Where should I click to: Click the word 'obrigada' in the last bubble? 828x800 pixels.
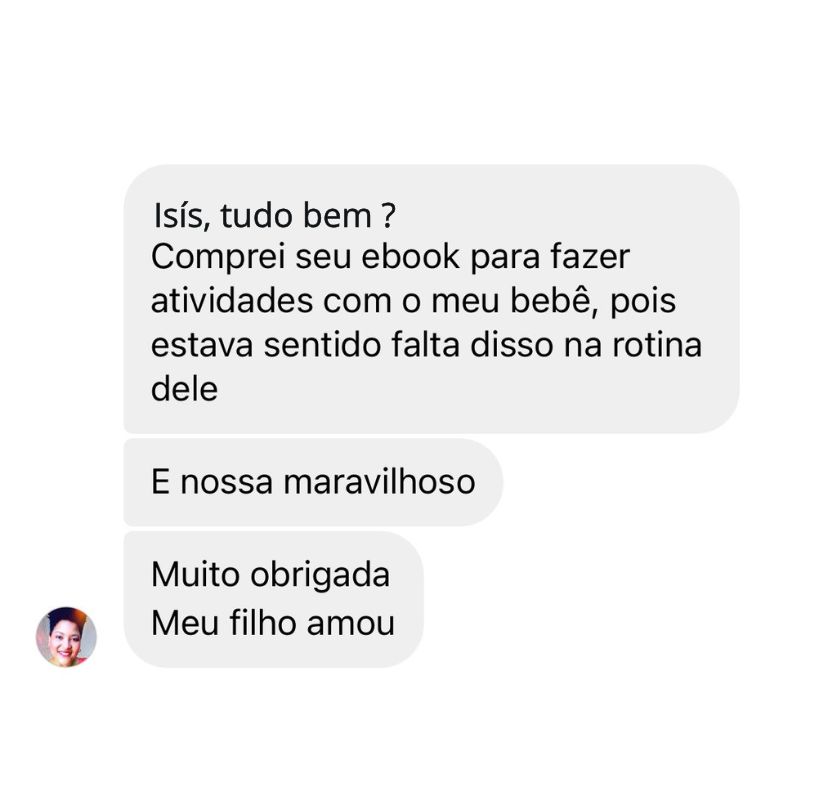(320, 576)
